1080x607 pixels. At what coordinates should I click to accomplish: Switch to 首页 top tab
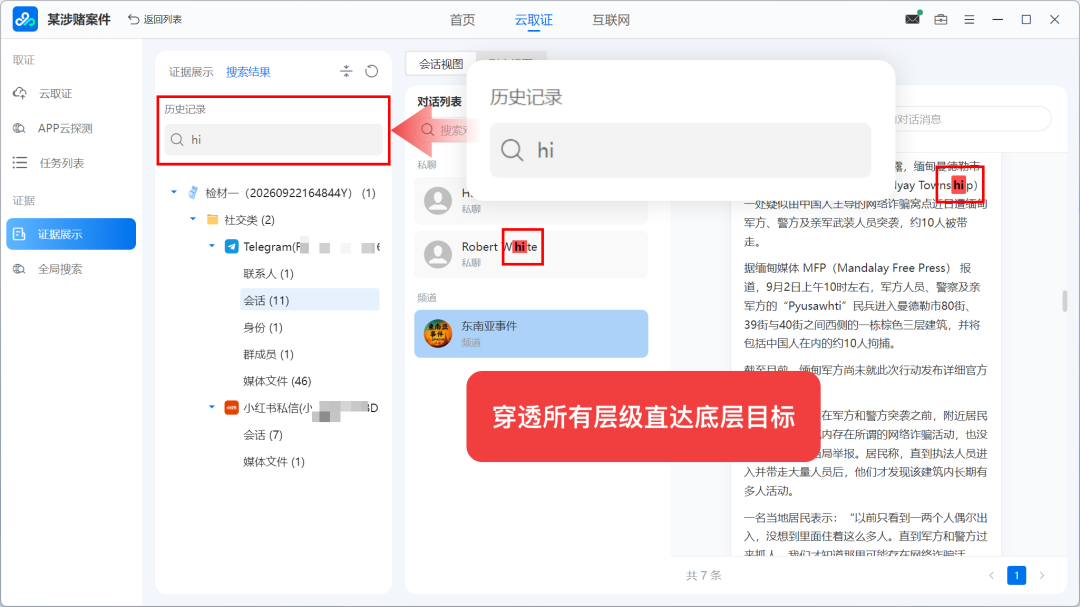(x=462, y=20)
